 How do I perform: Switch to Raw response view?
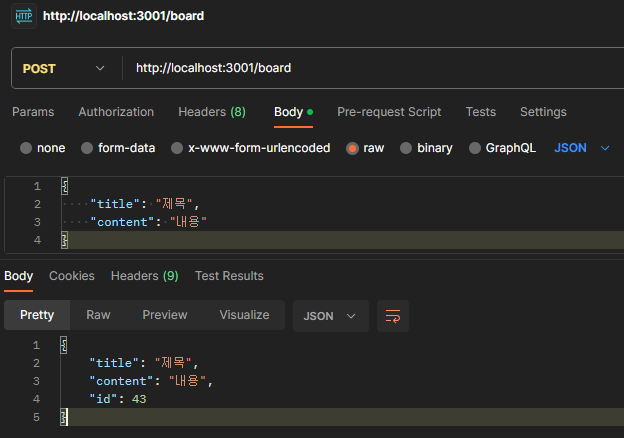98,315
